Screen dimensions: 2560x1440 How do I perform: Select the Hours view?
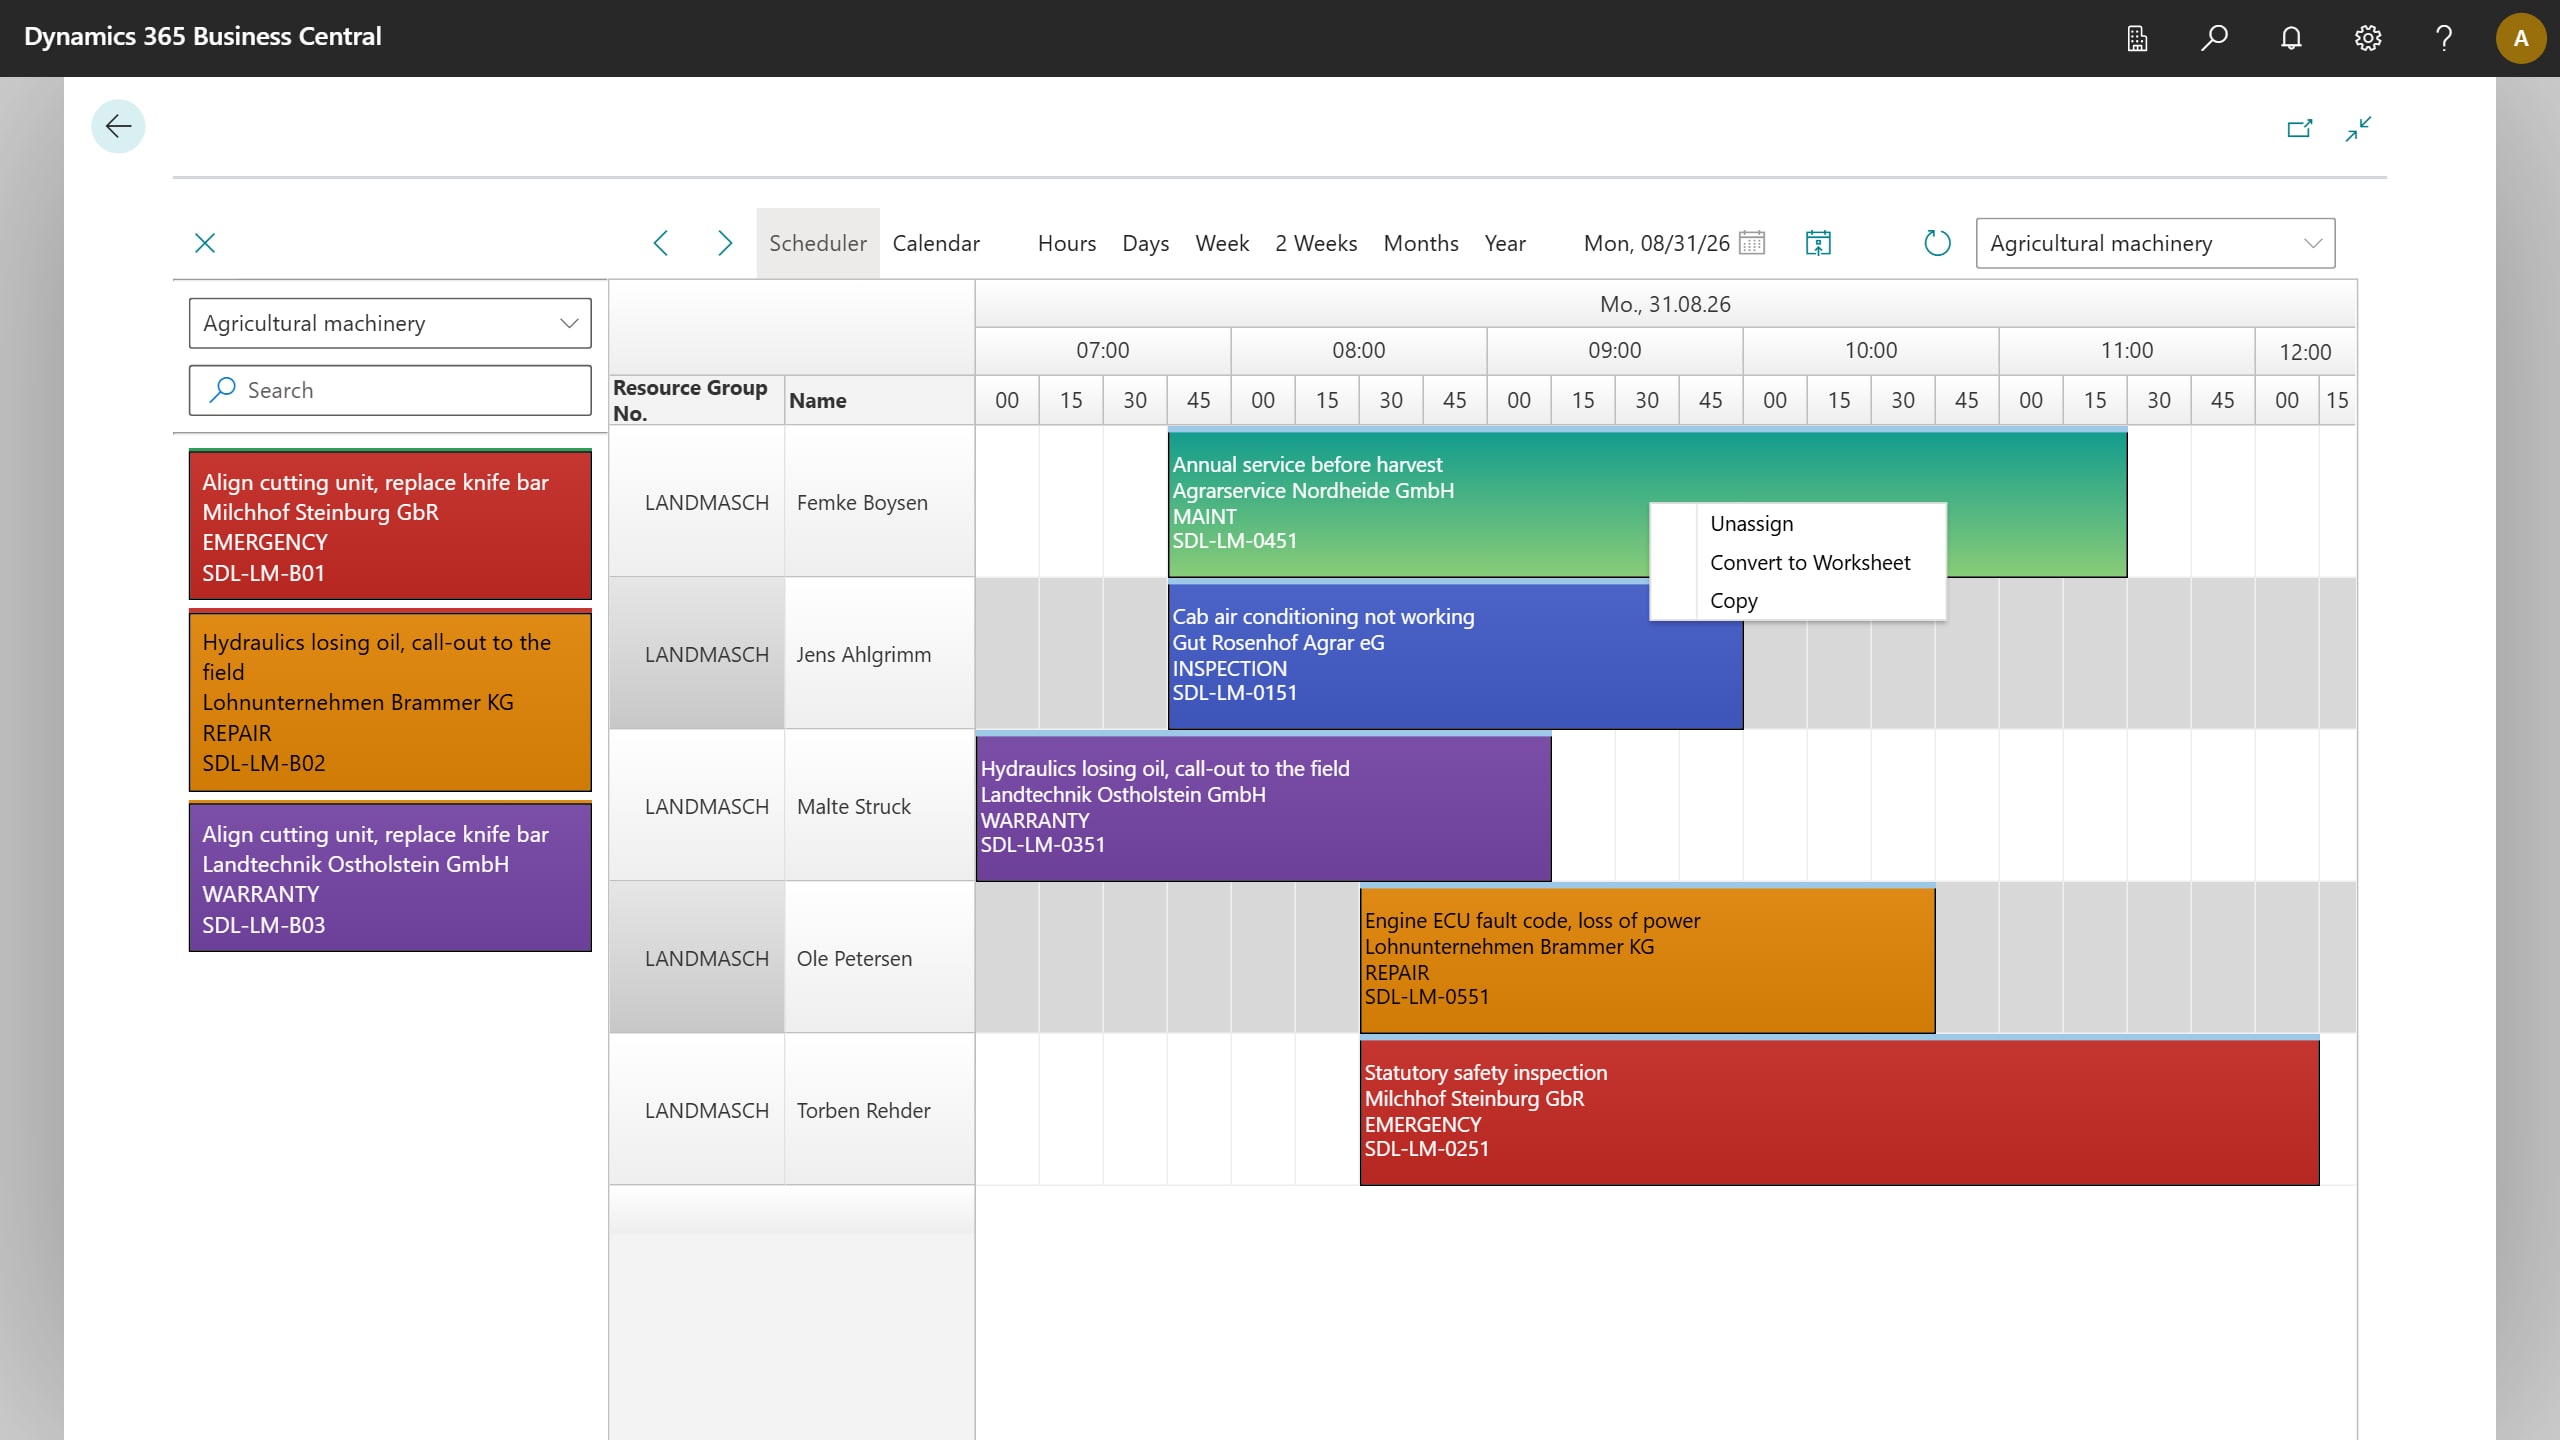click(x=1067, y=243)
